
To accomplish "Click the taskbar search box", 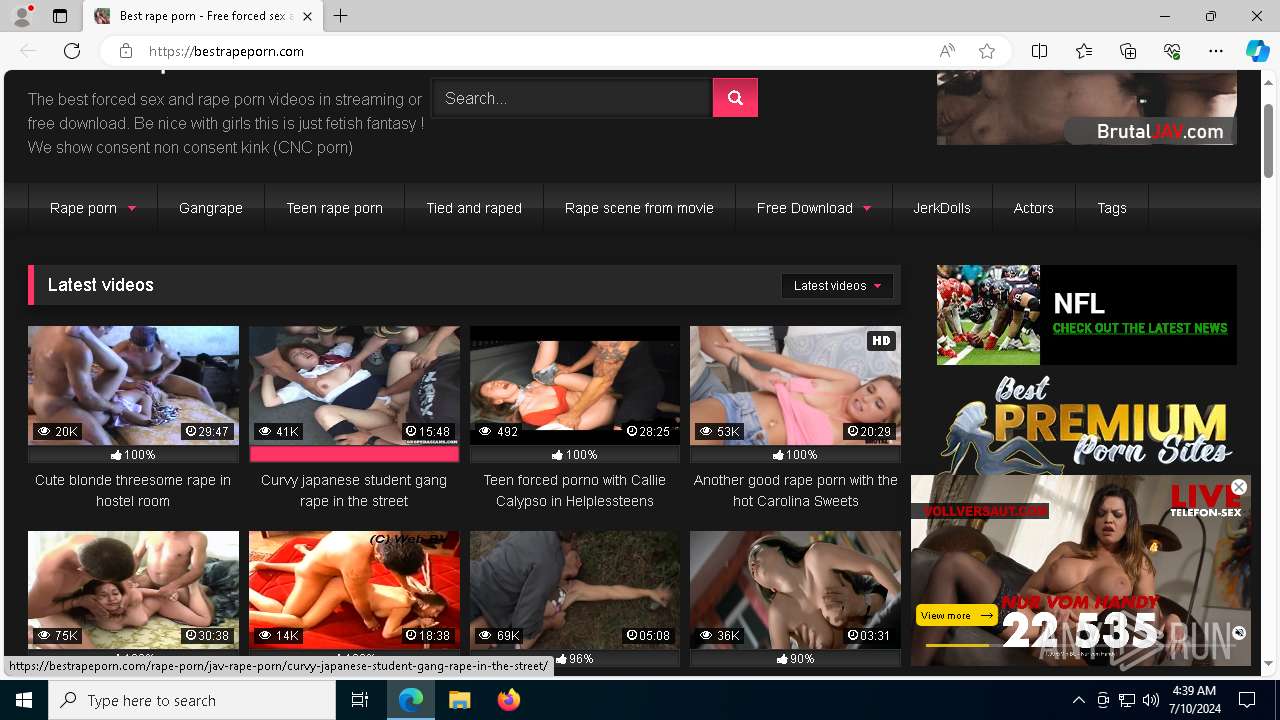I will (192, 700).
